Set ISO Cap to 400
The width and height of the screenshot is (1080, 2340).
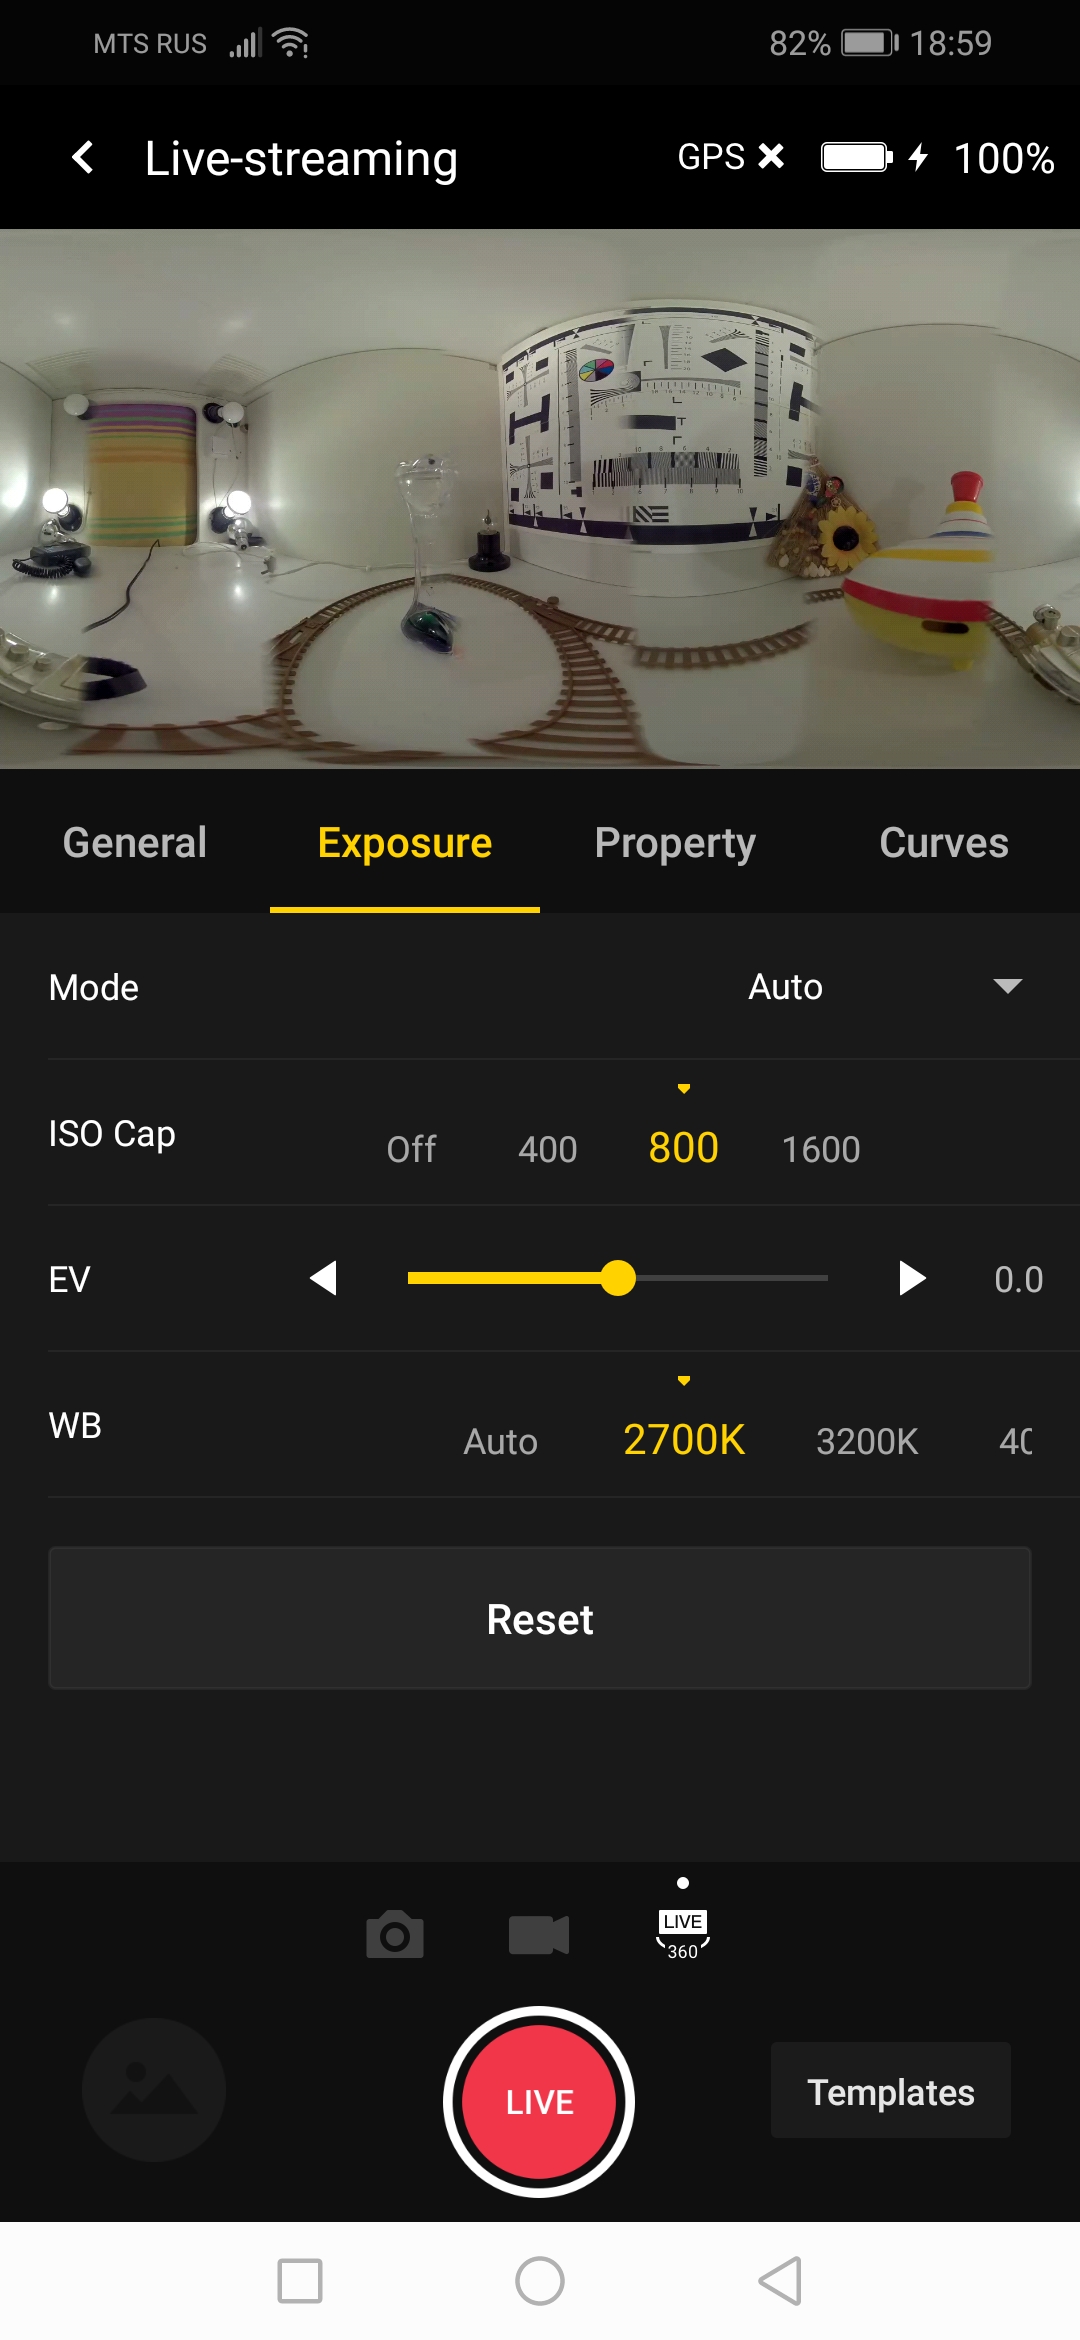547,1149
